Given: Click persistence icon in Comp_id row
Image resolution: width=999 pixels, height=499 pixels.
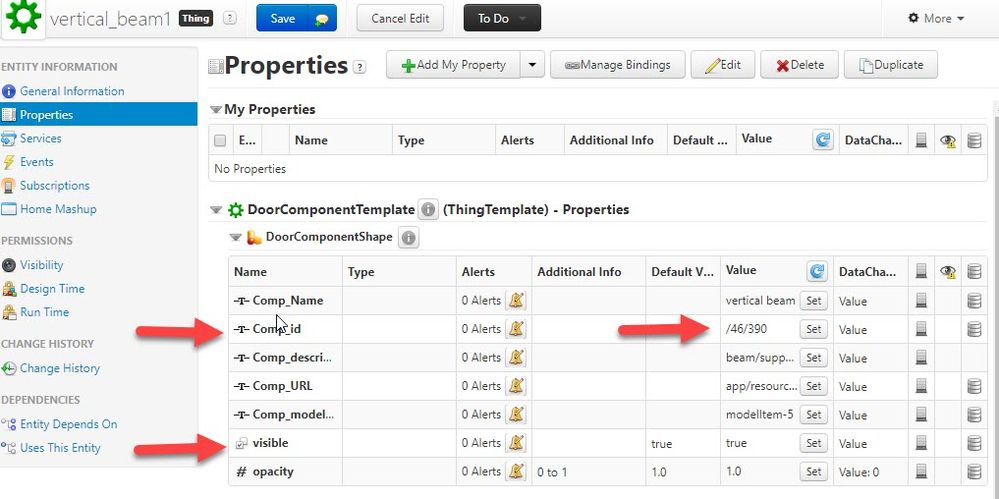Looking at the screenshot, I should 921,329.
